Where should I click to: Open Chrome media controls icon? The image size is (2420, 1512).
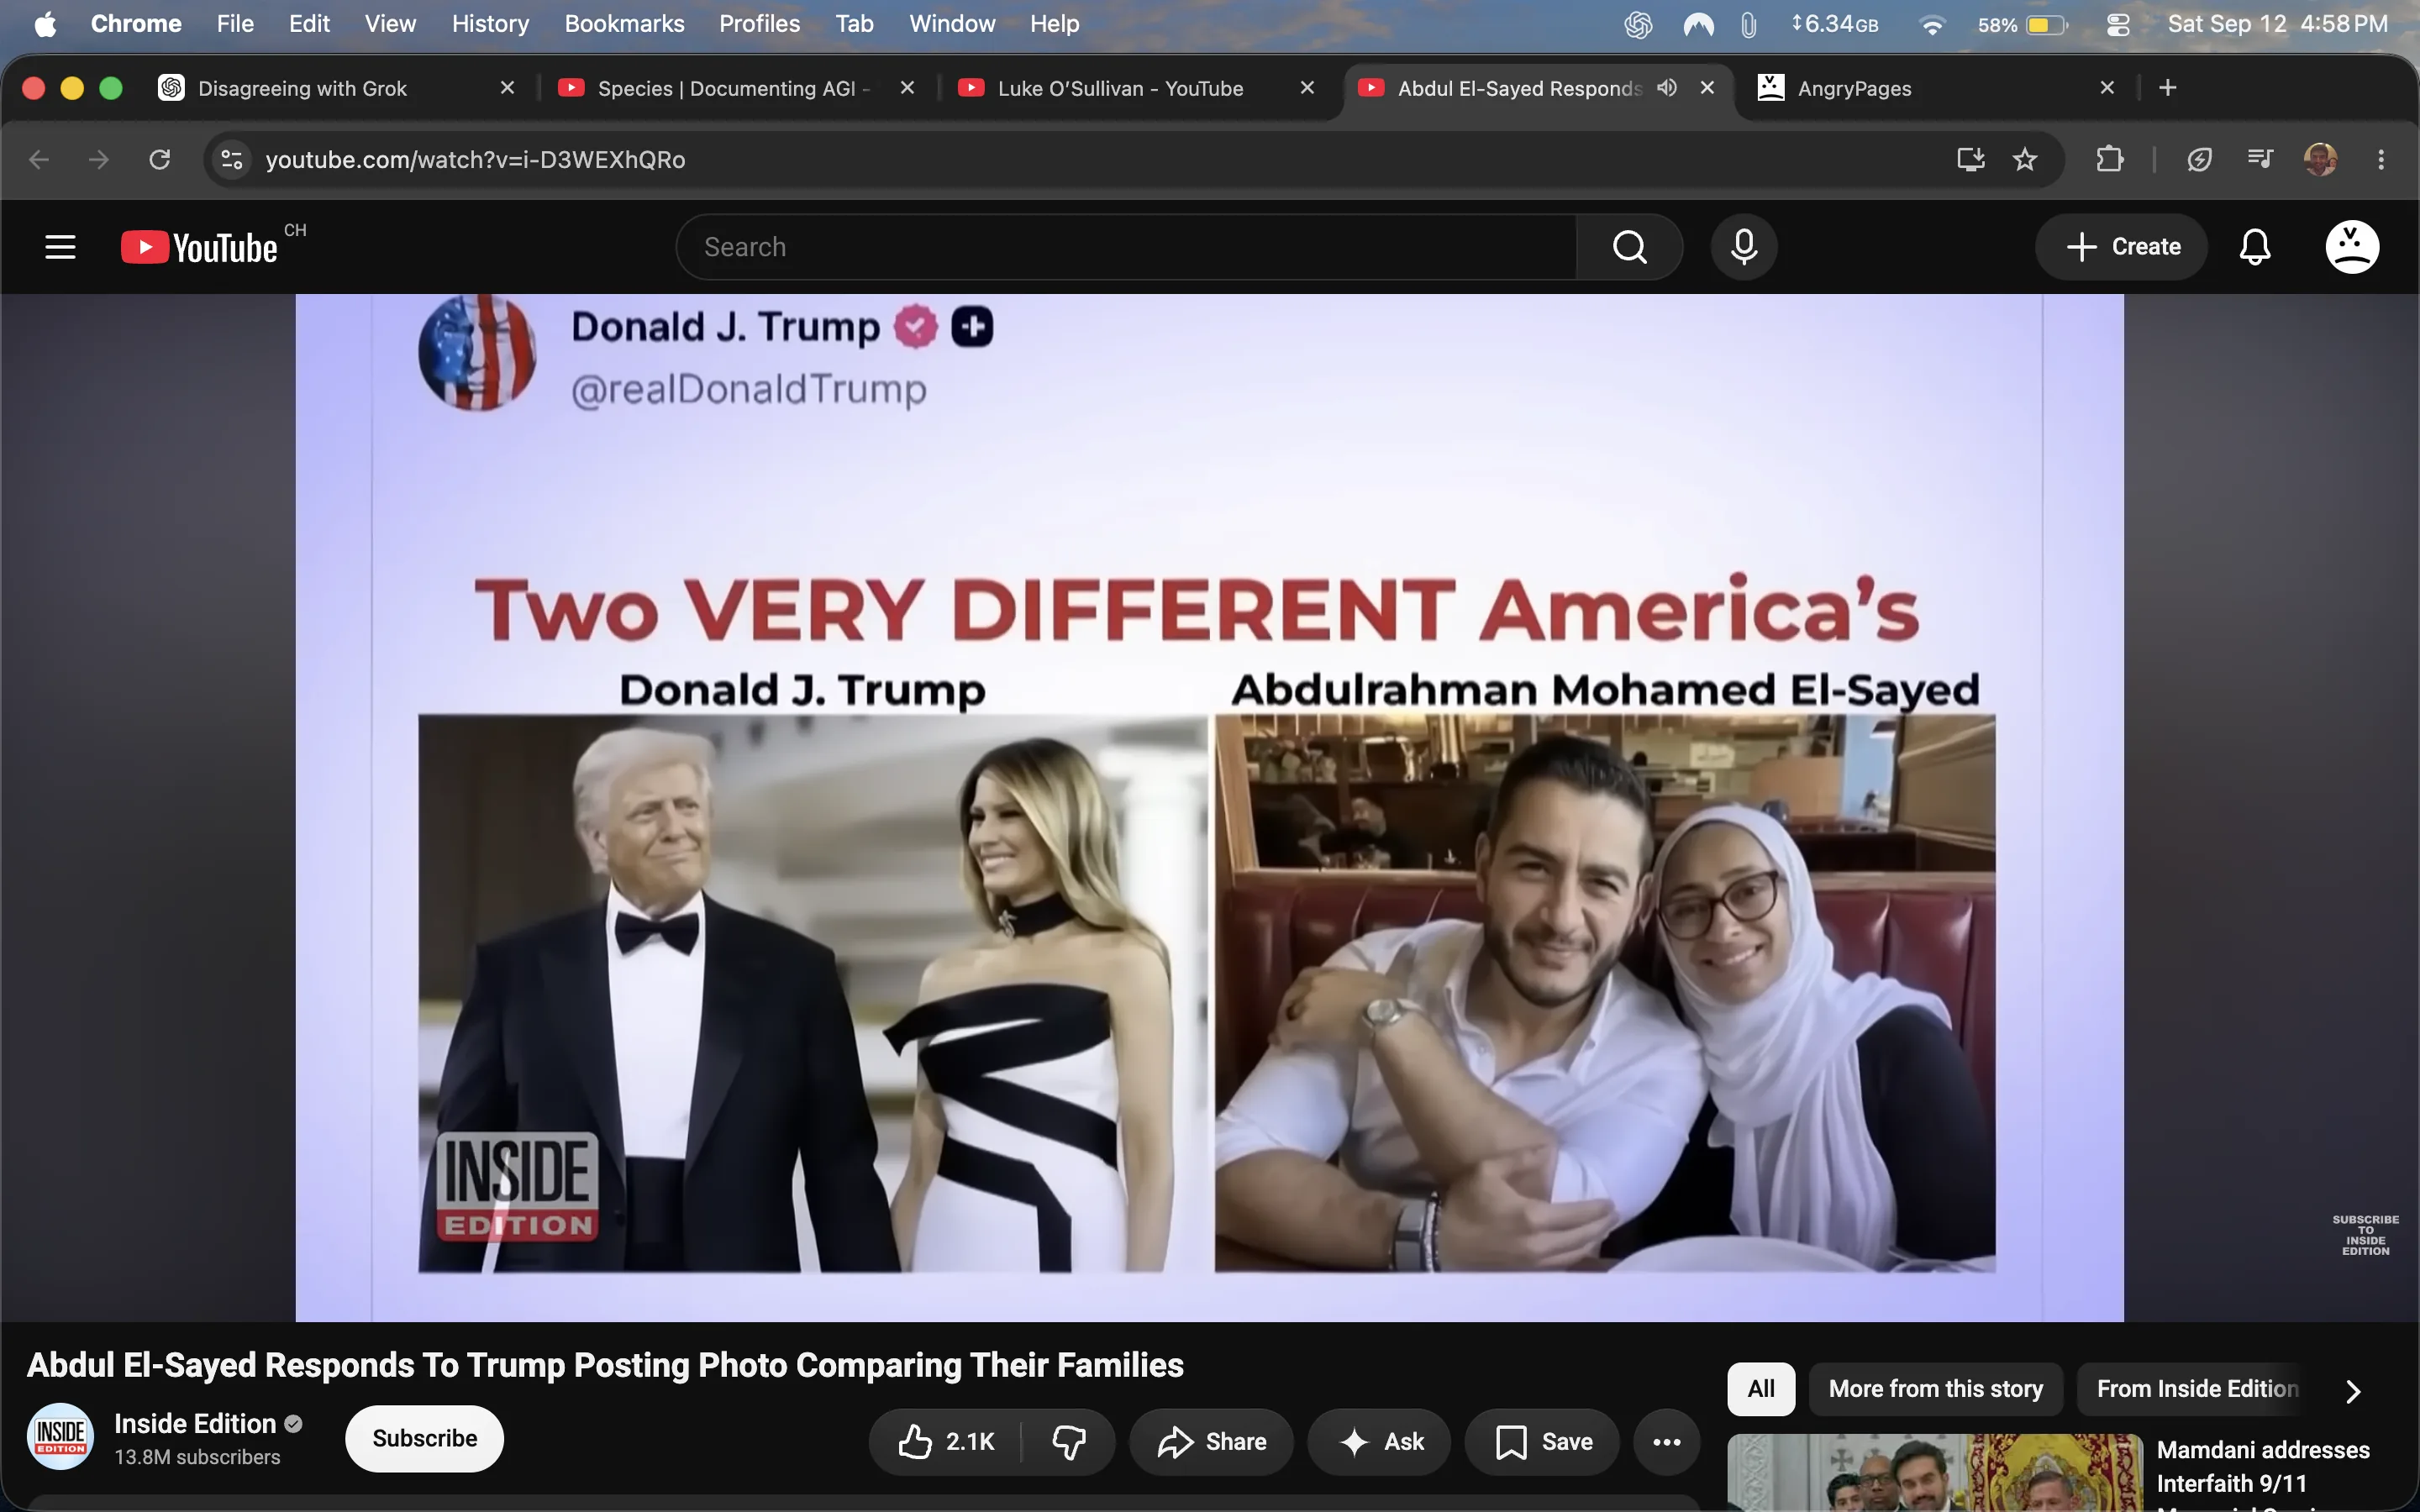pos(2260,159)
